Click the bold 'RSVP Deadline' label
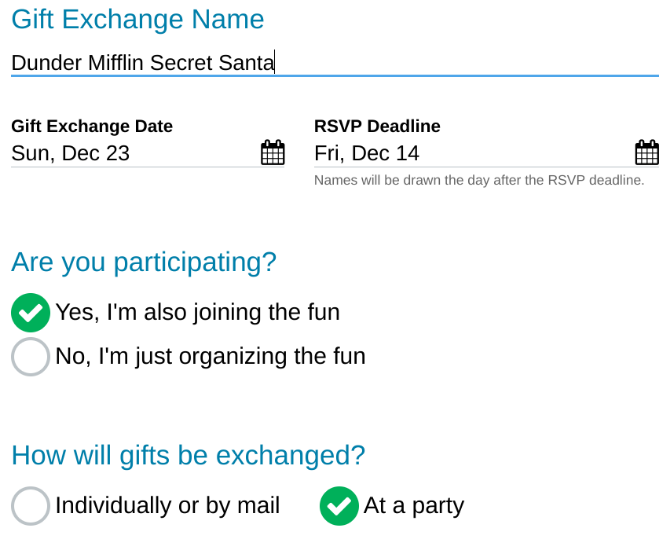Viewport: 670px width, 539px height. click(x=377, y=126)
